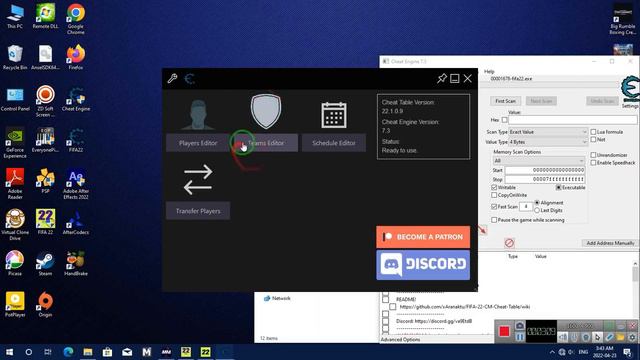Click the calendar schedule icon
The width and height of the screenshot is (640, 360).
pos(334,115)
